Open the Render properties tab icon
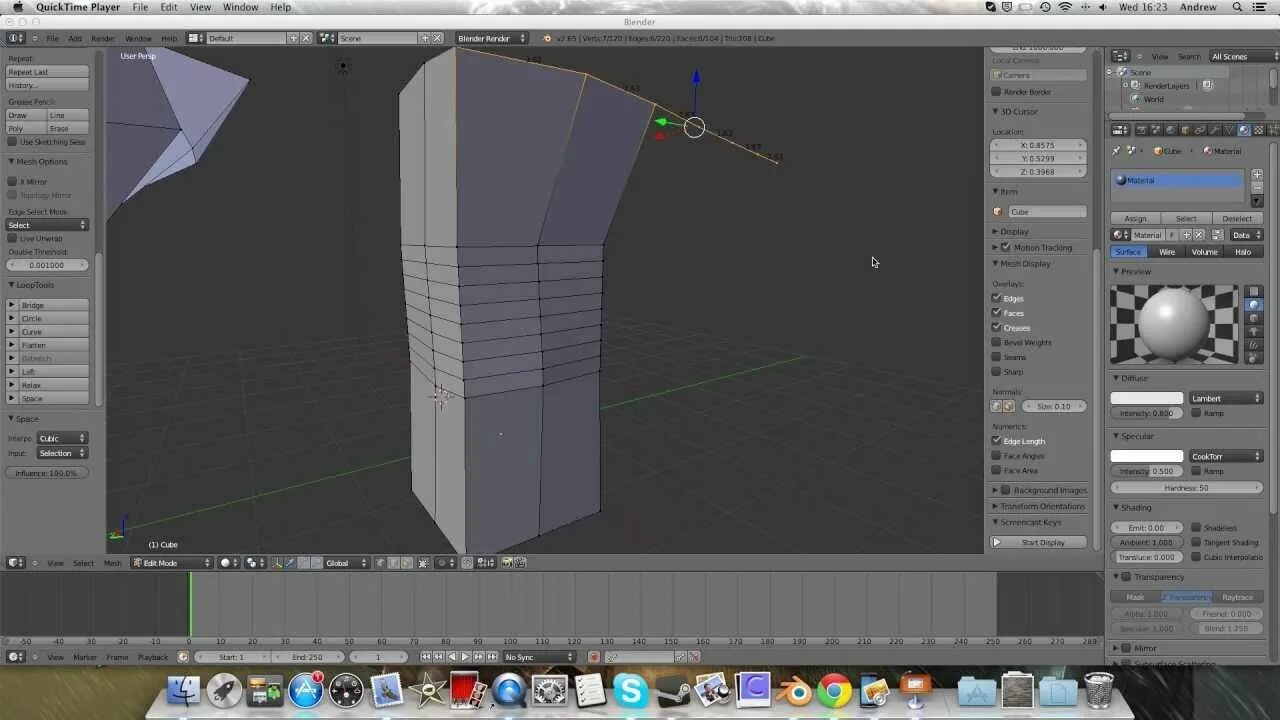The width and height of the screenshot is (1280, 720). tap(1140, 130)
